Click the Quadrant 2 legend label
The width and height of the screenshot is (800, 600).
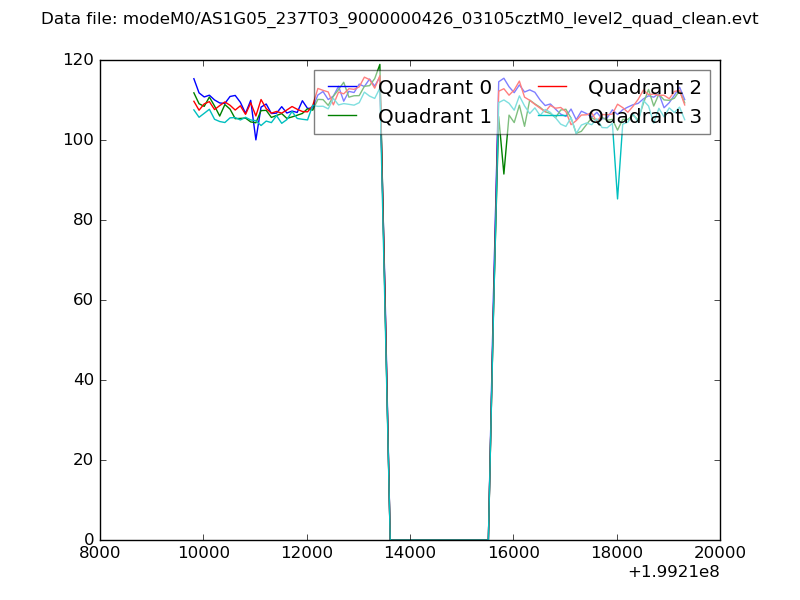point(644,86)
